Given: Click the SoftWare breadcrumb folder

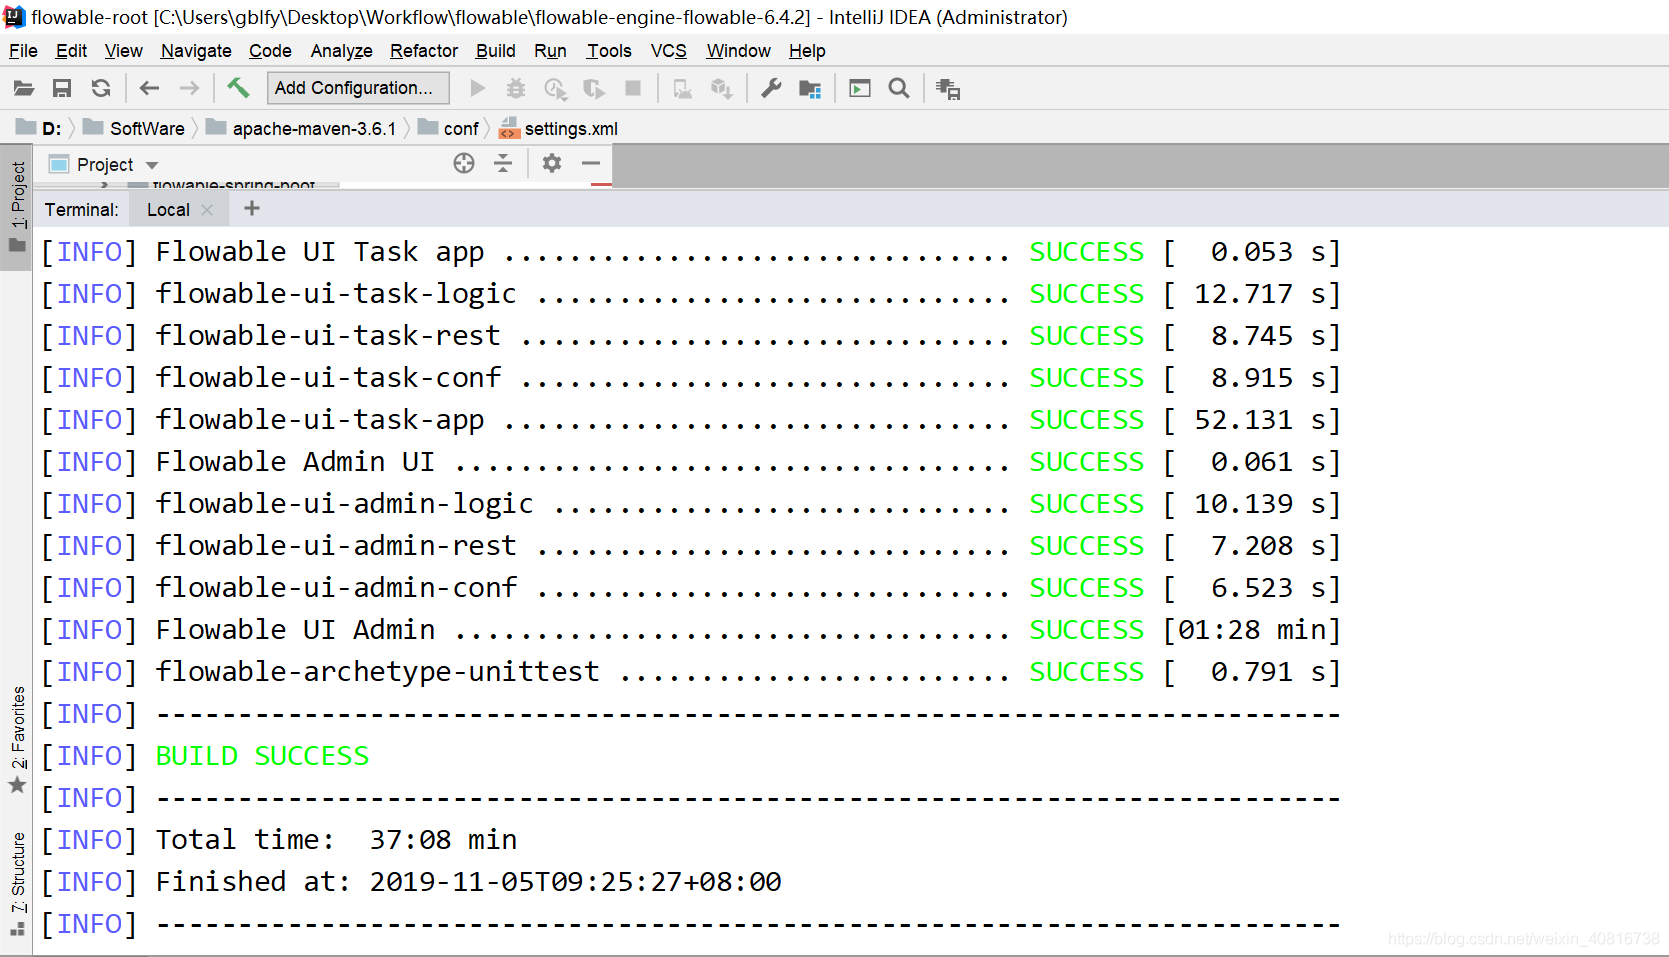Looking at the screenshot, I should point(135,128).
